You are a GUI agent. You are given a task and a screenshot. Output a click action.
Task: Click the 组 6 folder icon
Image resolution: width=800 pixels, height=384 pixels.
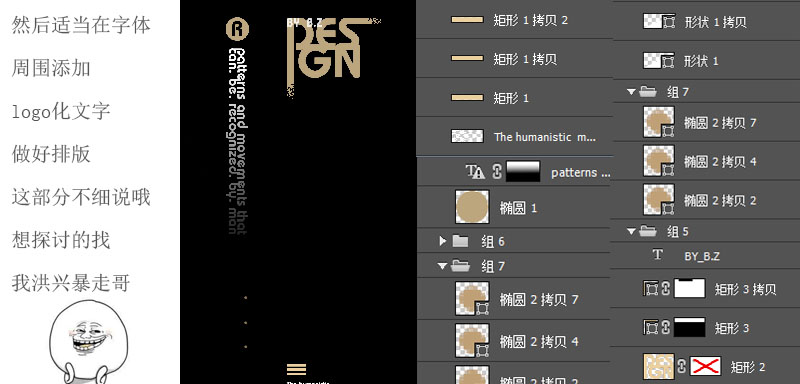[461, 241]
